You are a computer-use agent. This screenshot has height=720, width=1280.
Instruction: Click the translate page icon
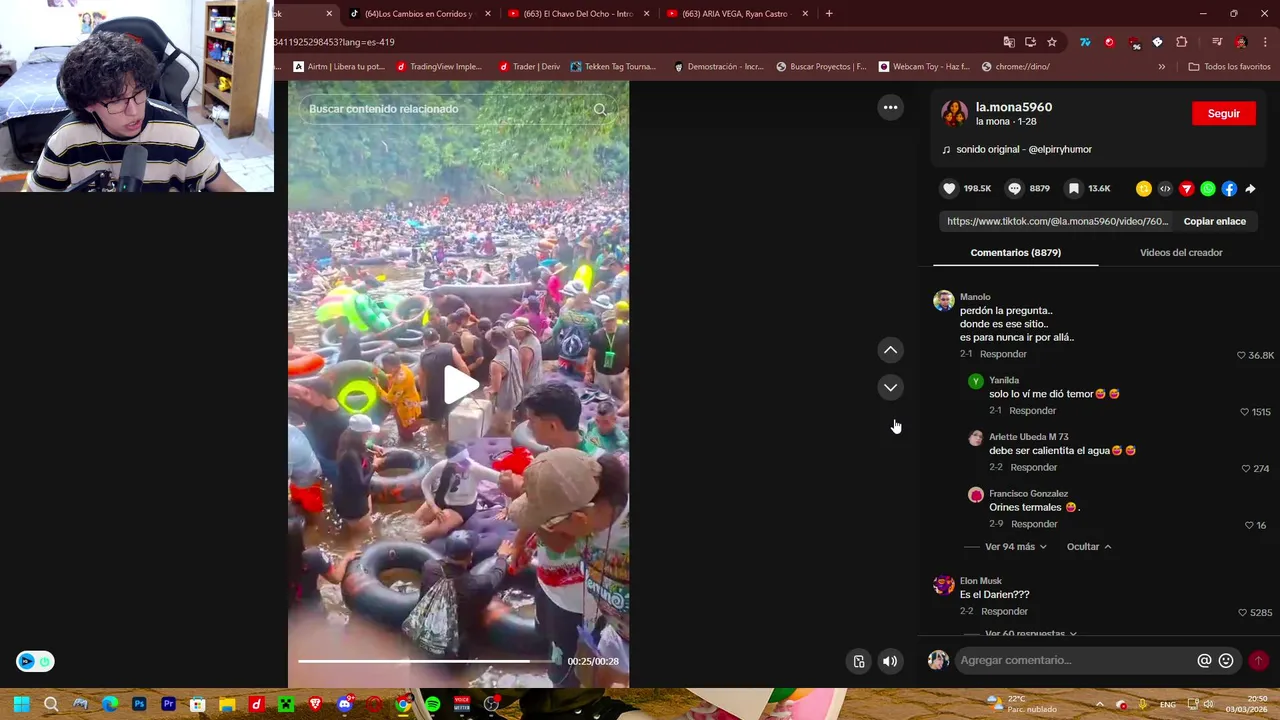tap(1009, 42)
